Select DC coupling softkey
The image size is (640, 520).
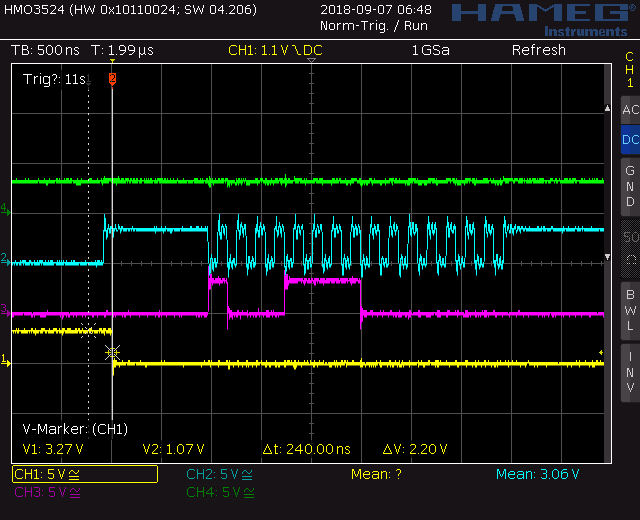630,140
